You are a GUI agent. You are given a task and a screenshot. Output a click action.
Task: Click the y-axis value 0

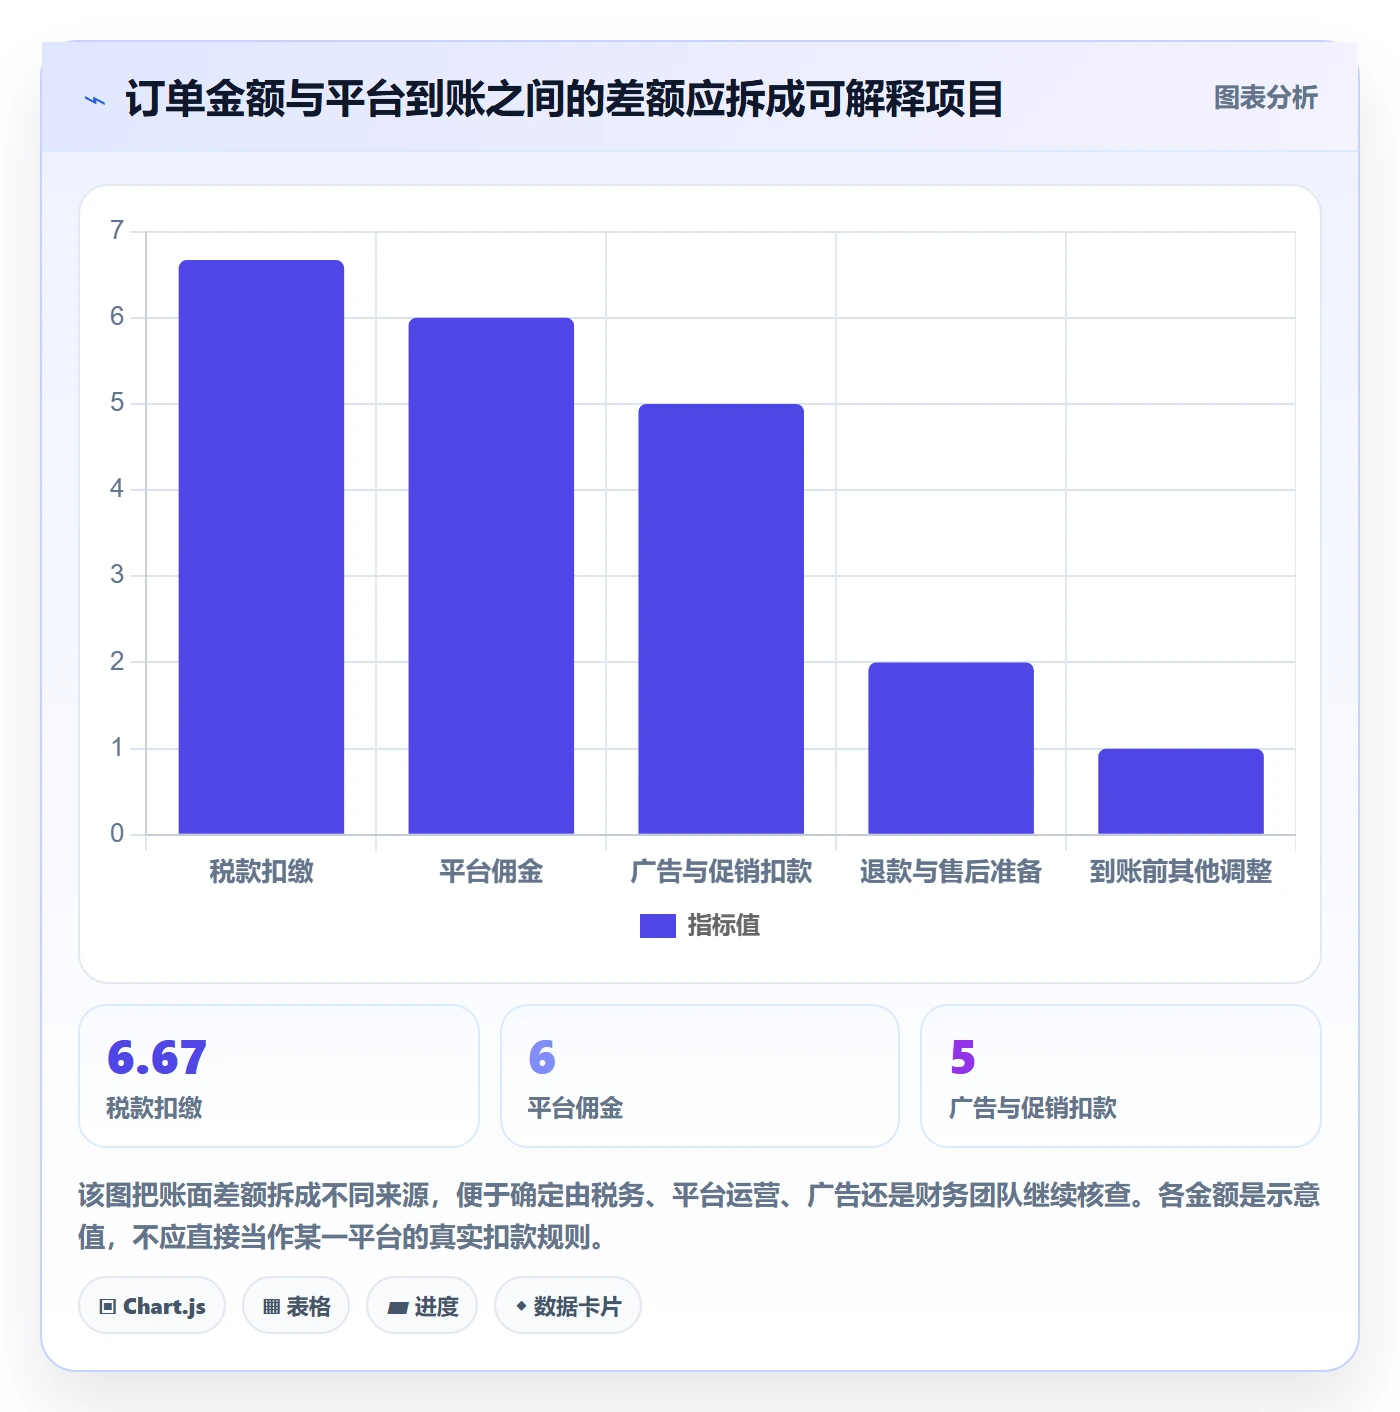[117, 834]
